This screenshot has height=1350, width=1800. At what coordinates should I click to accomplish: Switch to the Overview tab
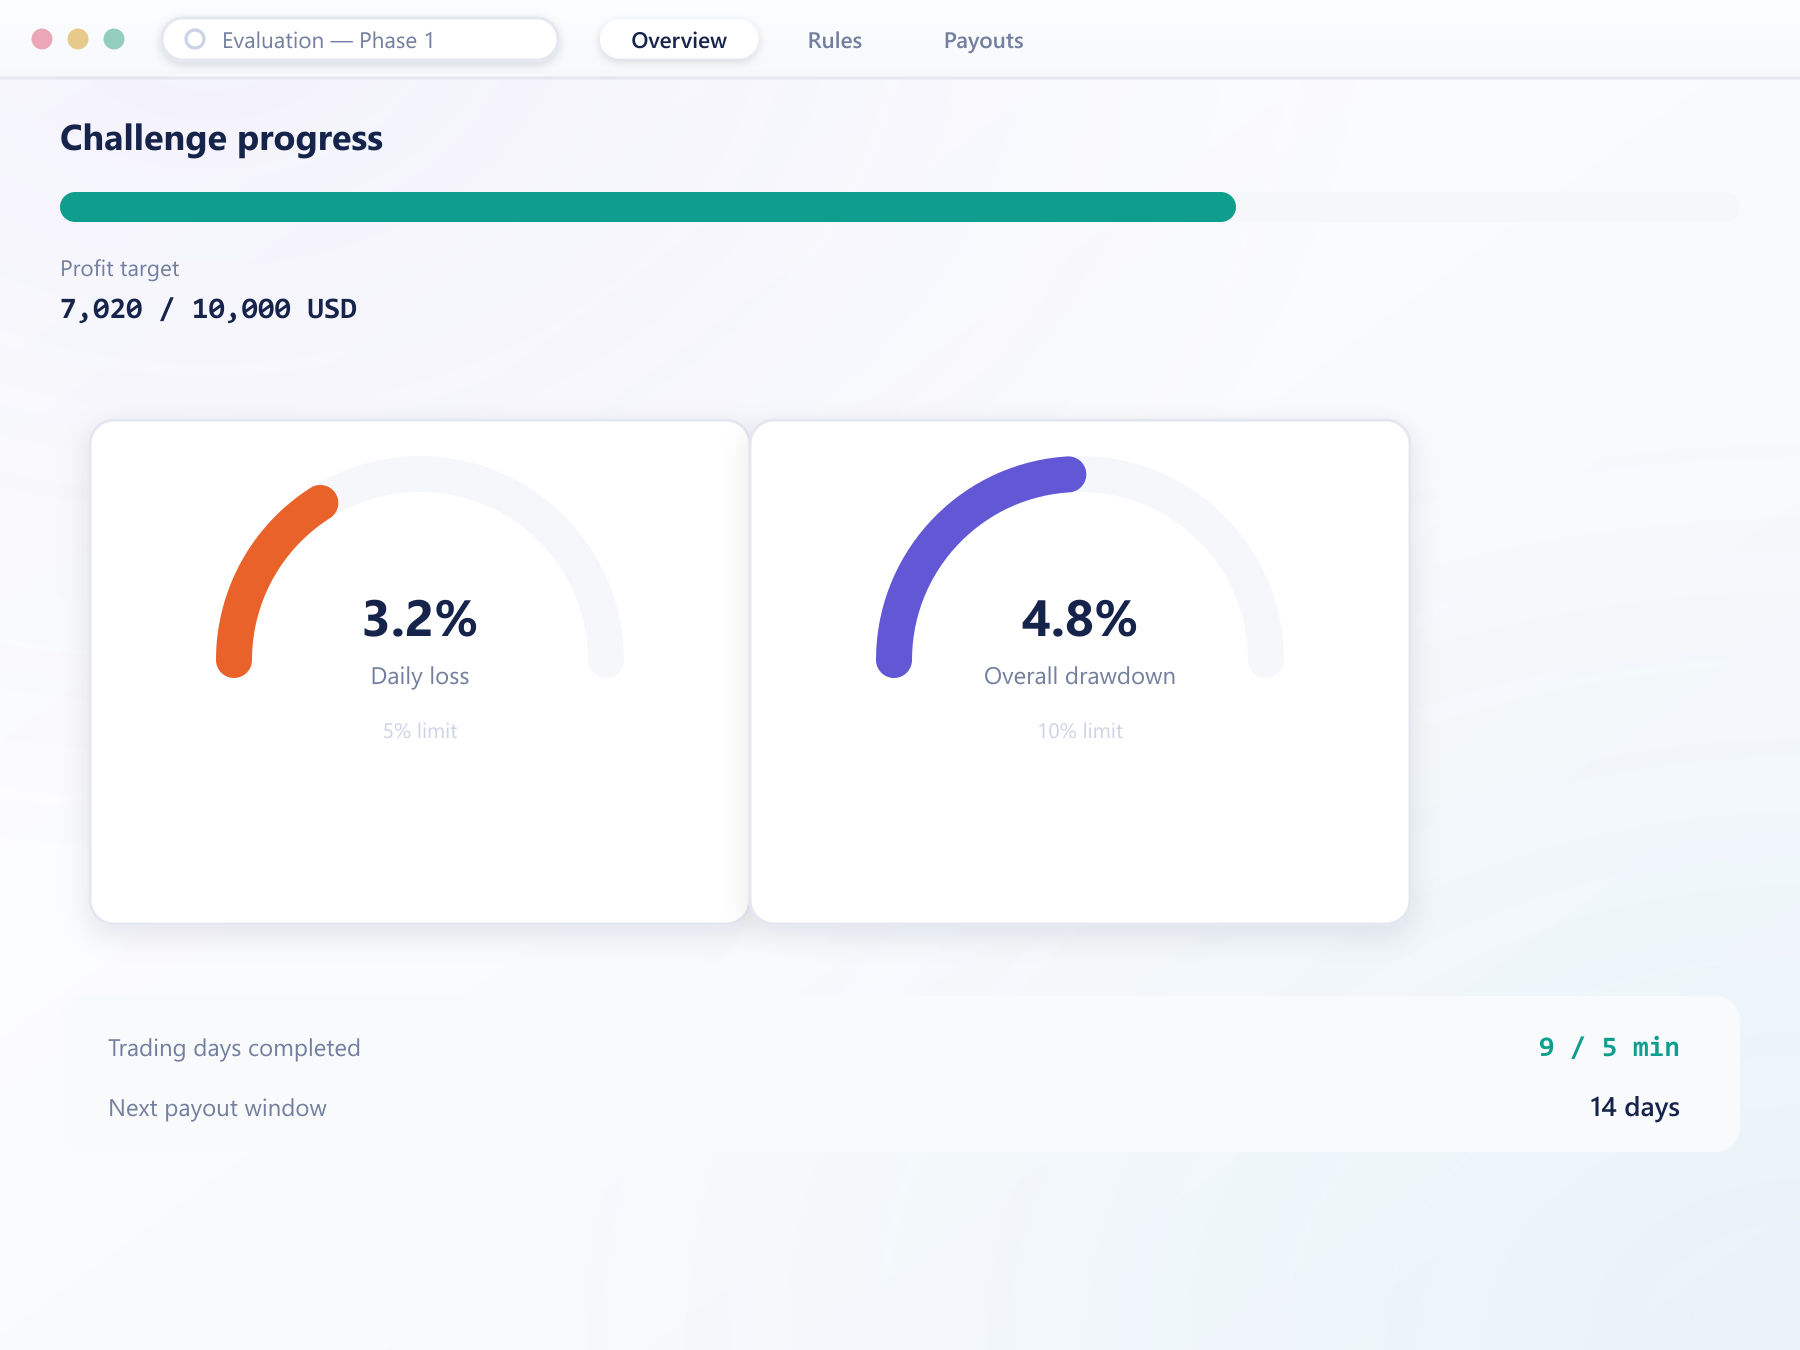coord(679,40)
